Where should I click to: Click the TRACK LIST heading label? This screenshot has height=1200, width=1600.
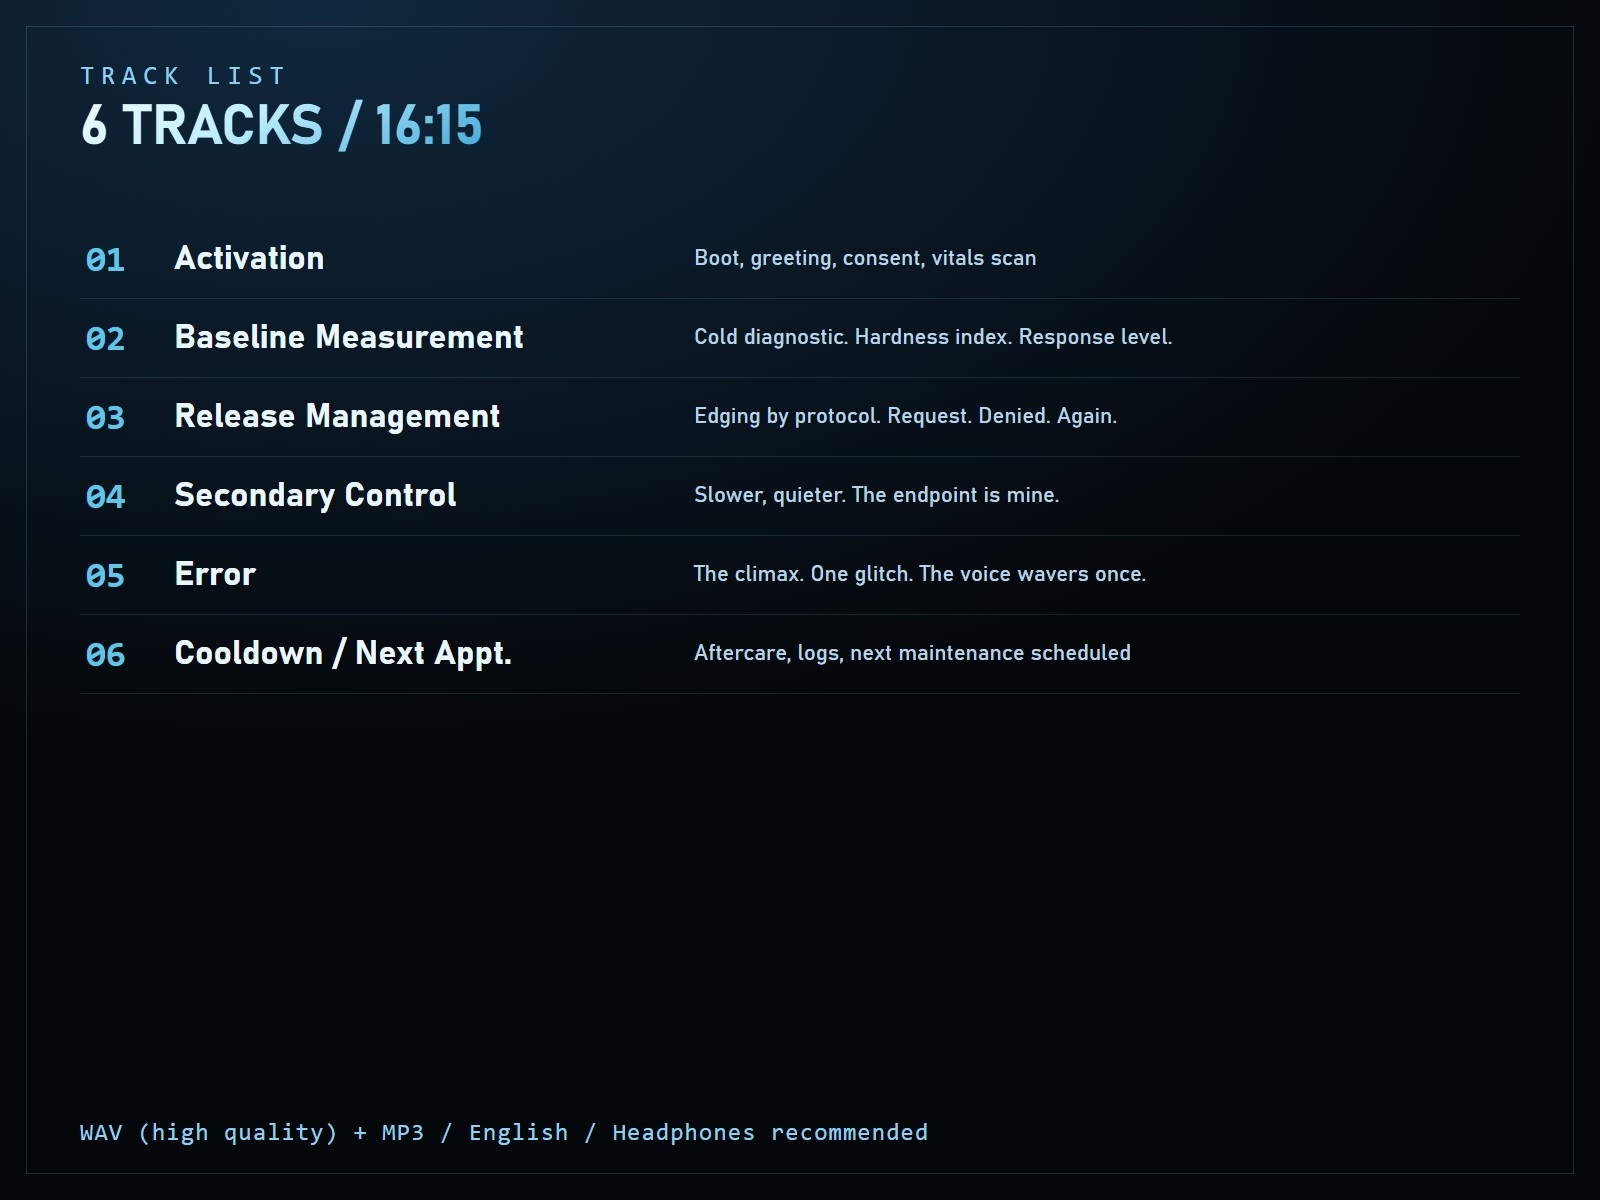pyautogui.click(x=183, y=76)
